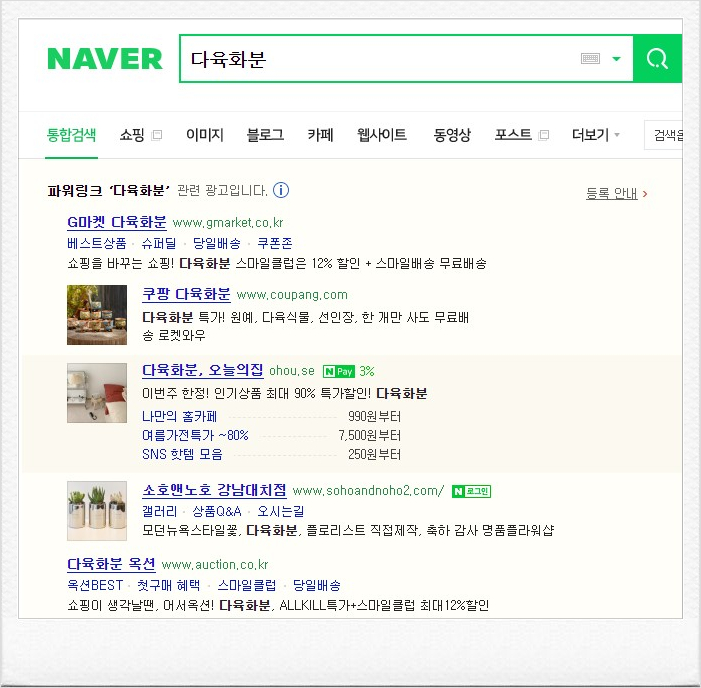701x688 pixels.
Task: Click the 990원부터 price text
Action: tap(375, 417)
